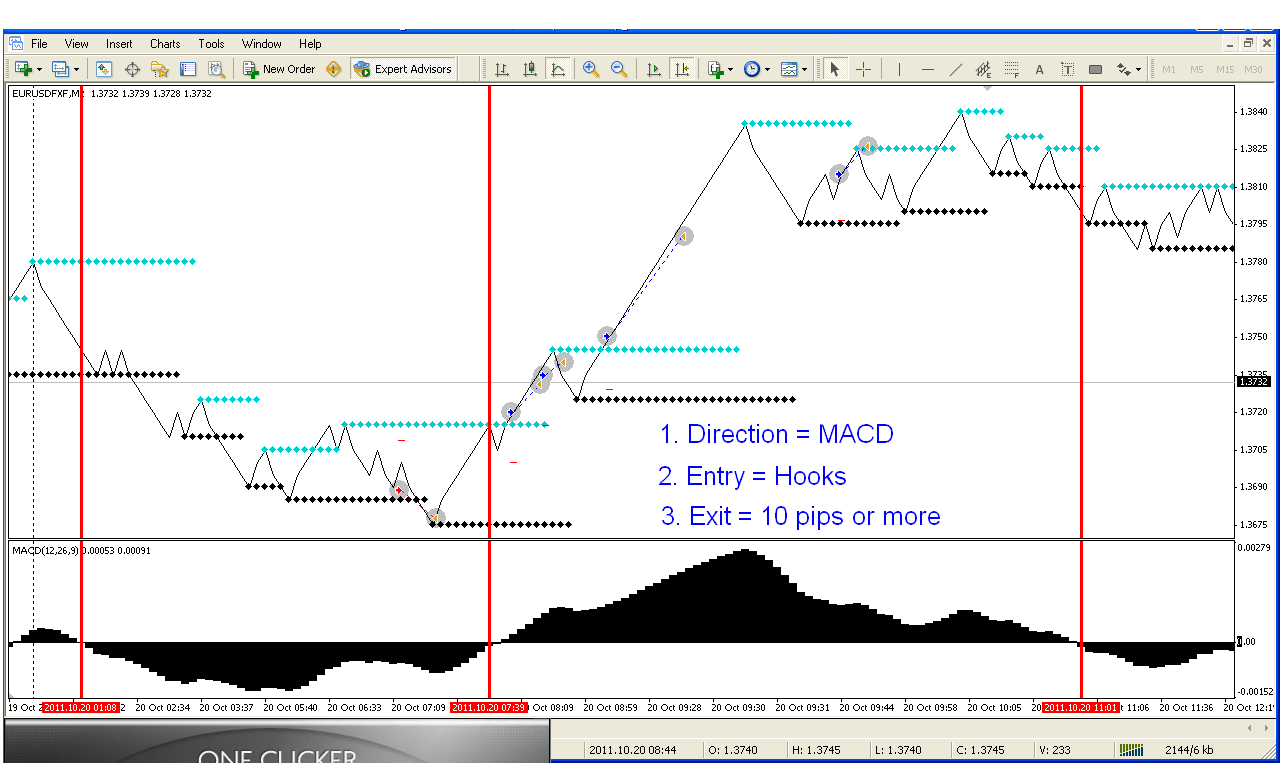Switch chart to Bar Chart mode
Viewport: 1280px width, 763px height.
(502, 69)
